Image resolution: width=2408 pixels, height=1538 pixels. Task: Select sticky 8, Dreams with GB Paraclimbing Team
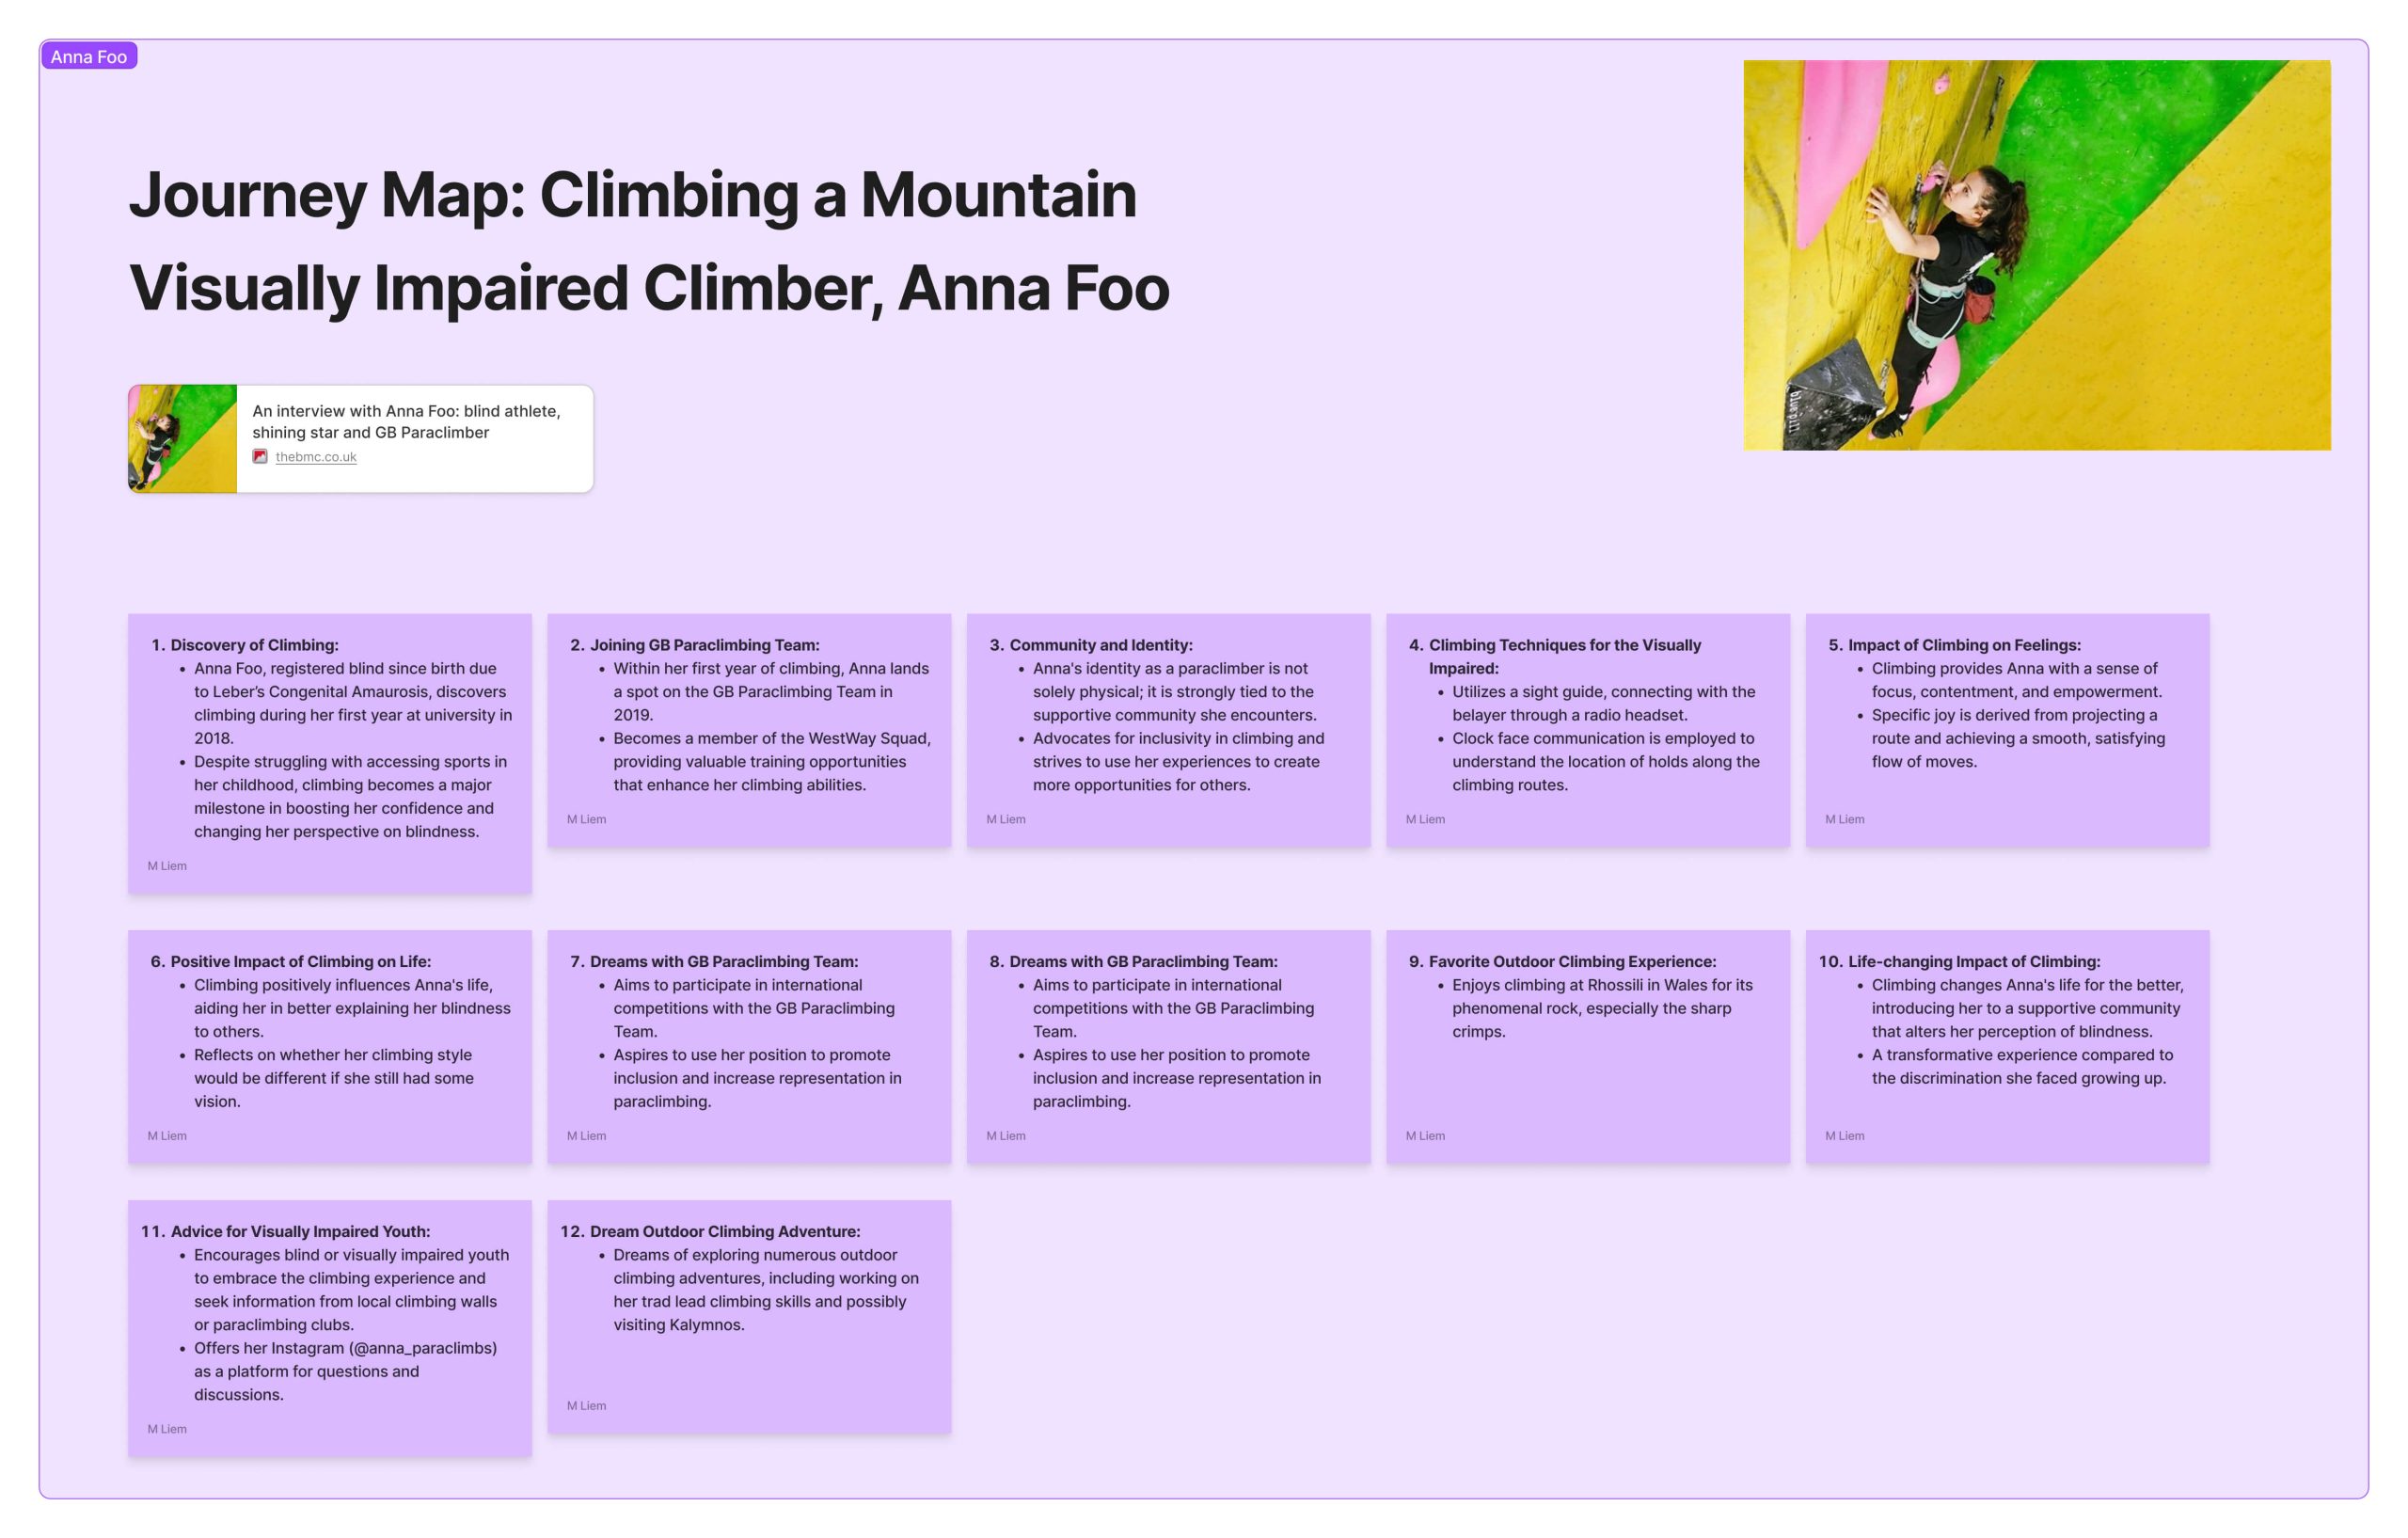pyautogui.click(x=1168, y=1046)
